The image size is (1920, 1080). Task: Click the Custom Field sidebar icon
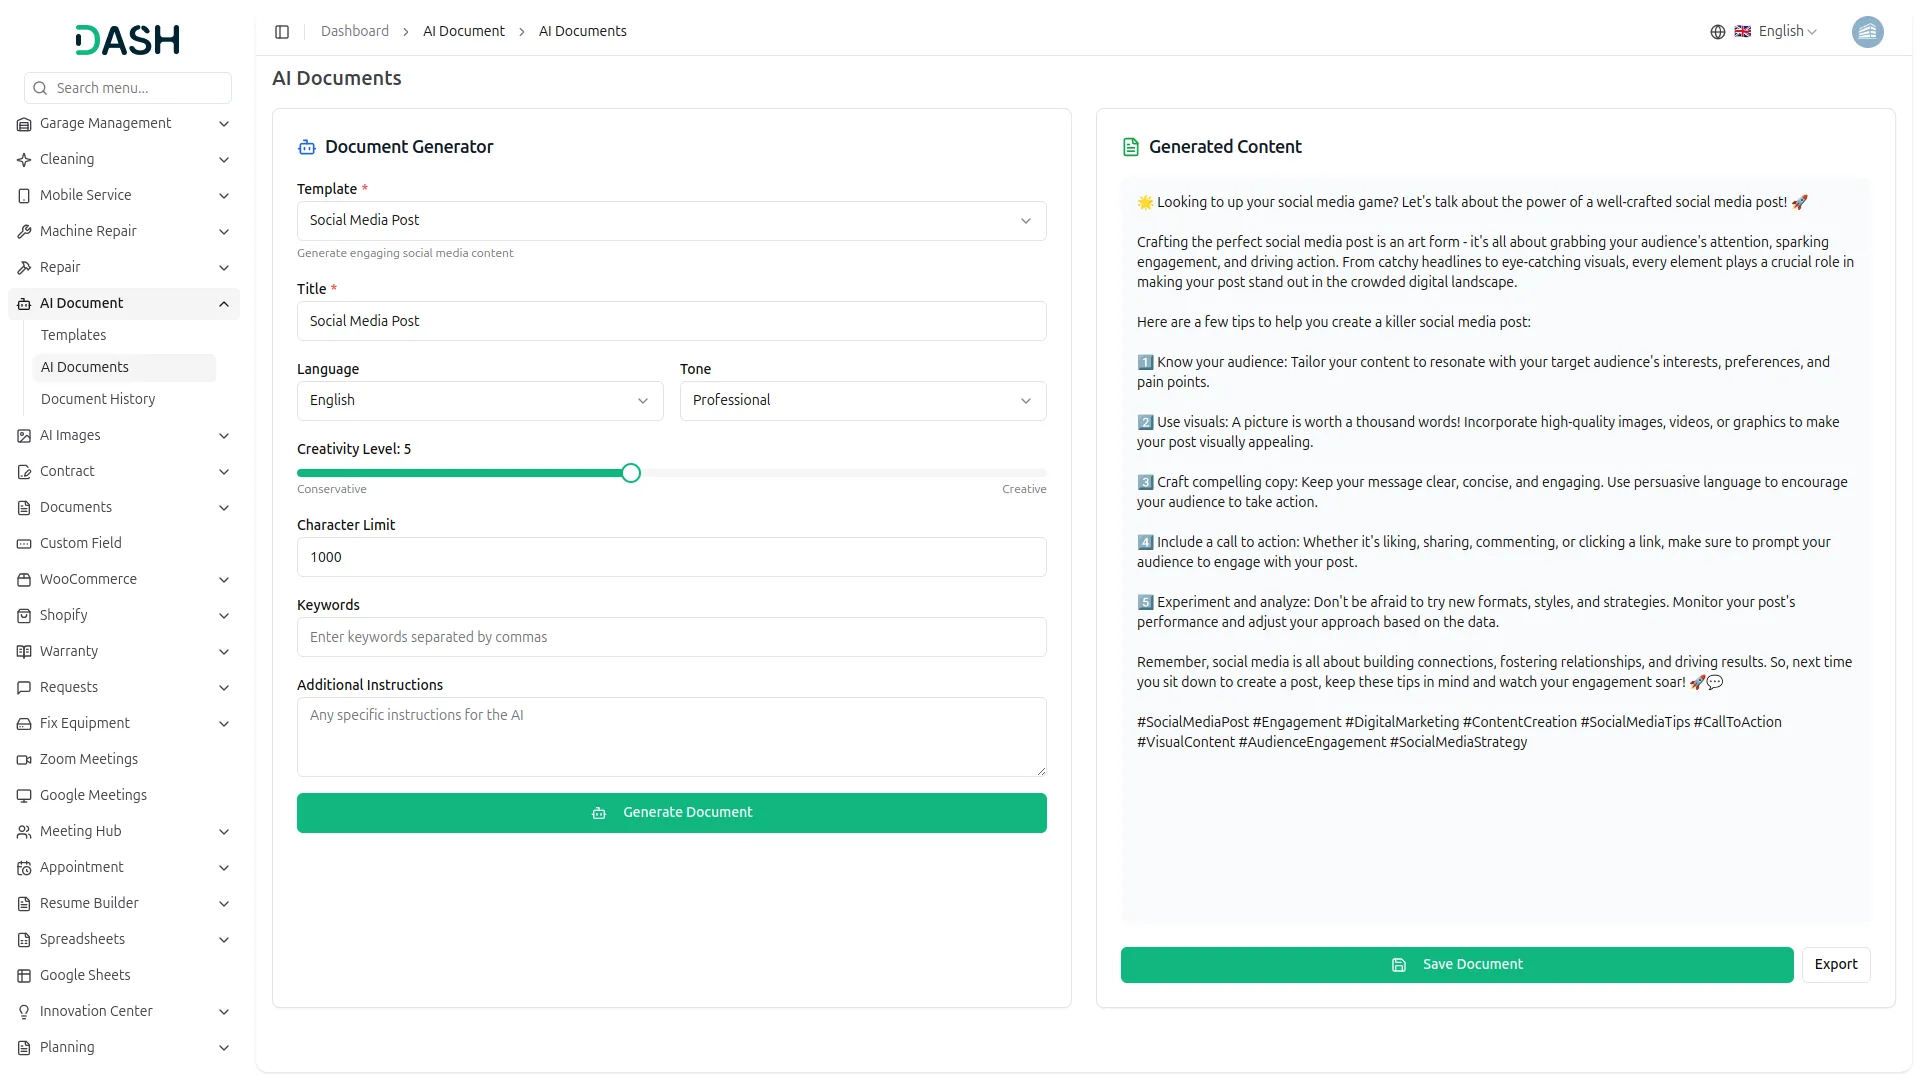pyautogui.click(x=24, y=544)
